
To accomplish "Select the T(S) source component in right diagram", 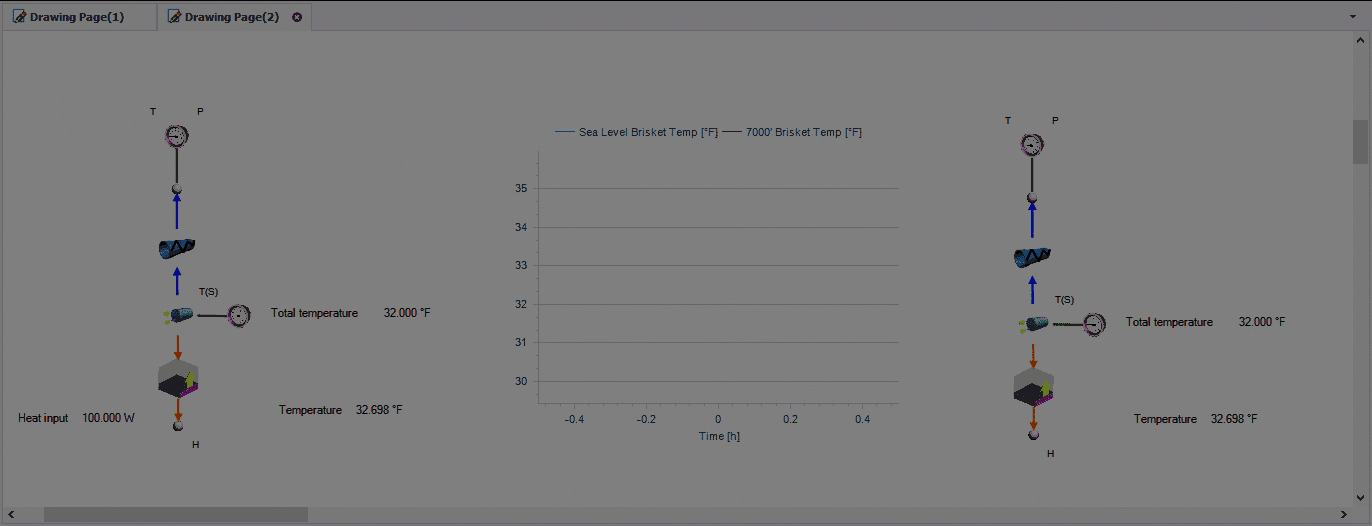I will click(x=1034, y=324).
